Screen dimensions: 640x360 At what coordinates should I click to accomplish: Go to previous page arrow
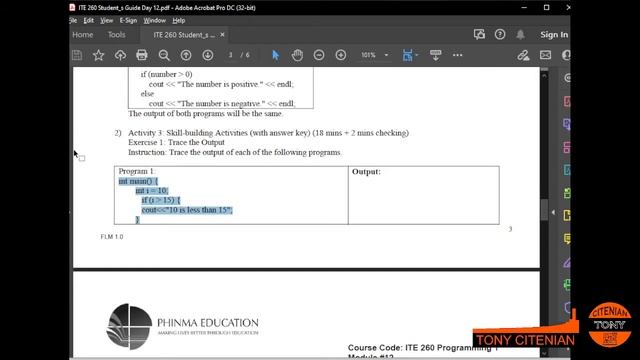point(186,55)
